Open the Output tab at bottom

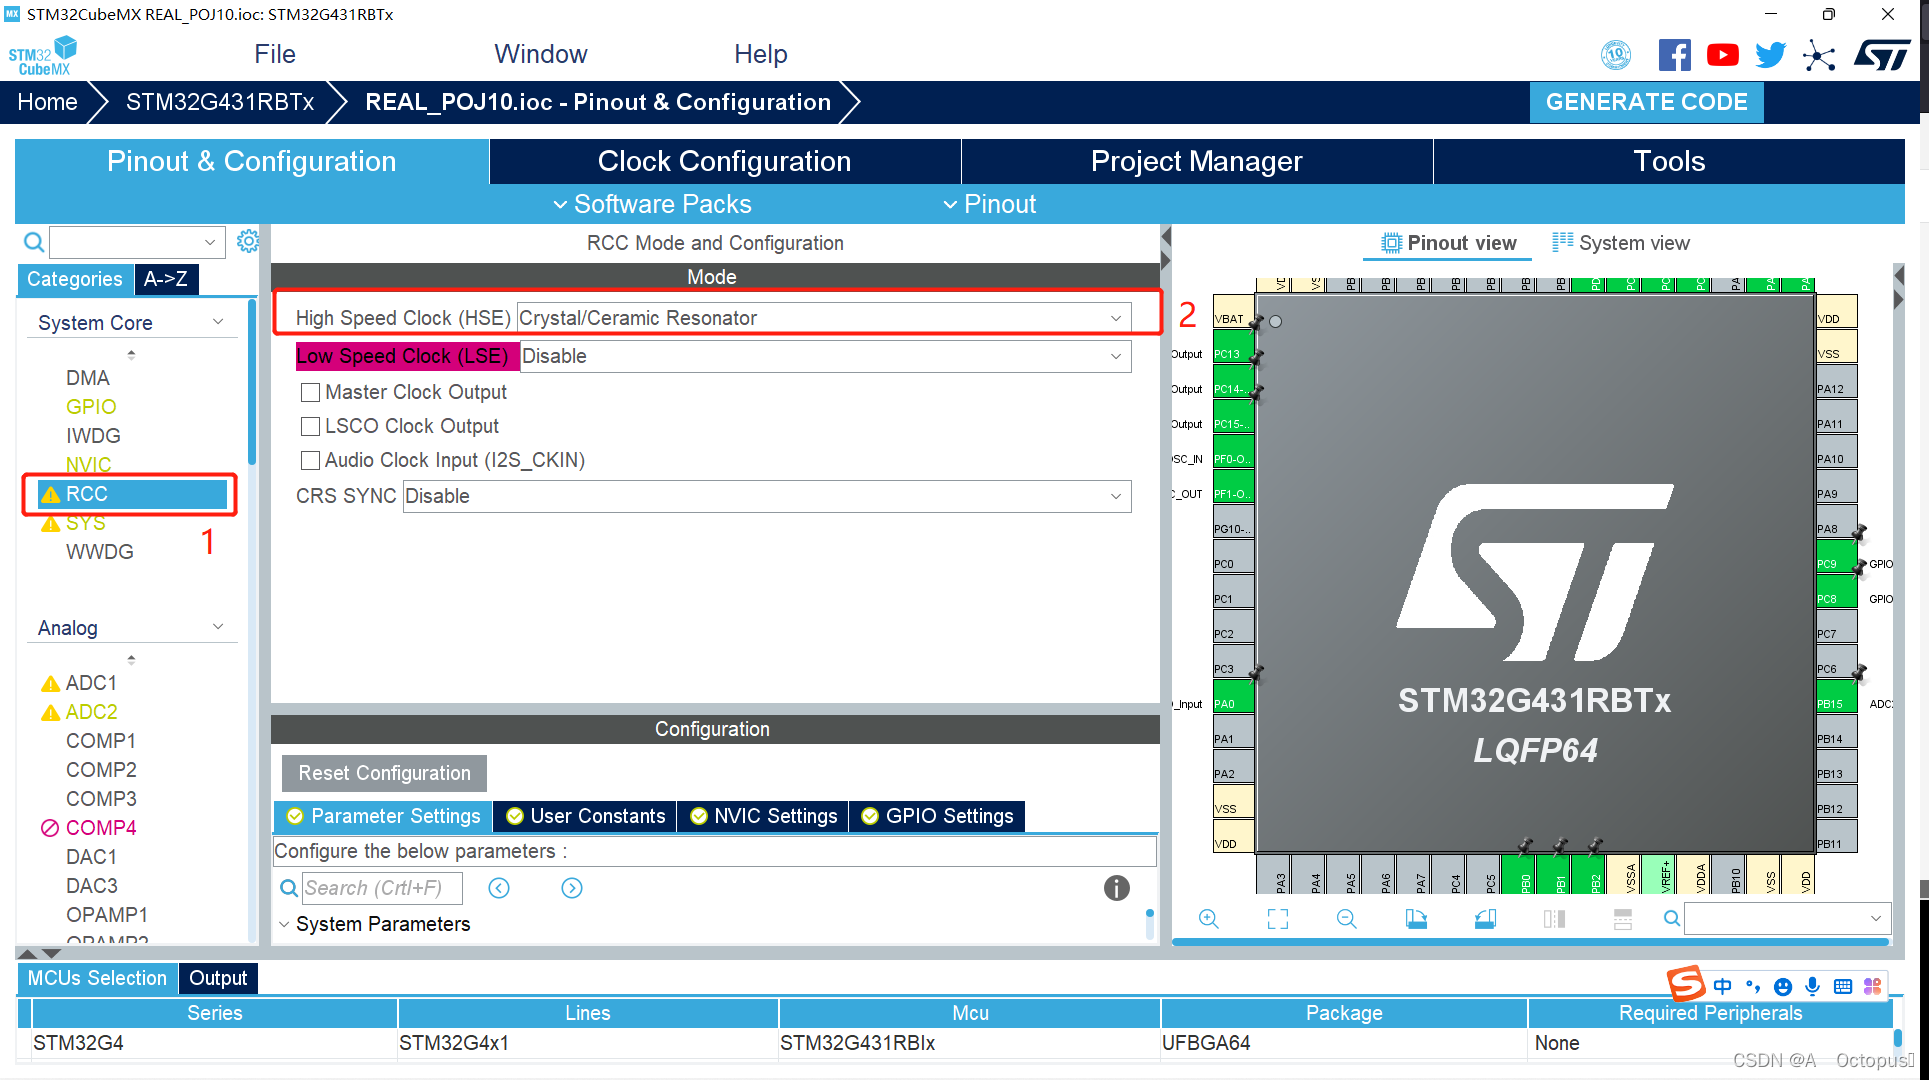[218, 979]
